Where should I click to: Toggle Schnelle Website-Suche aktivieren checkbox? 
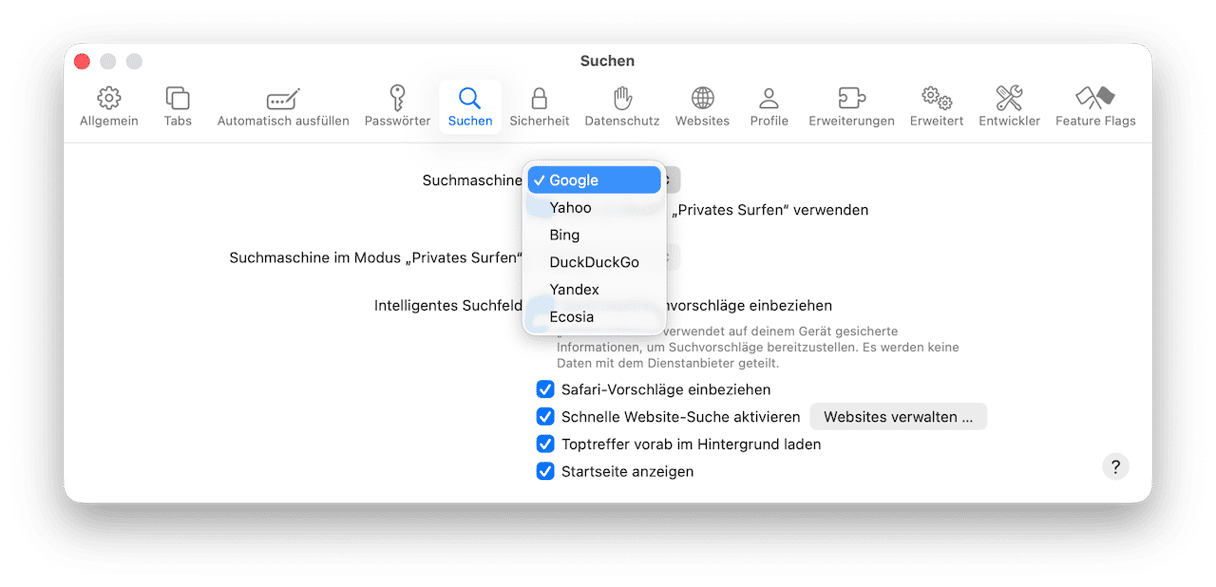click(545, 417)
